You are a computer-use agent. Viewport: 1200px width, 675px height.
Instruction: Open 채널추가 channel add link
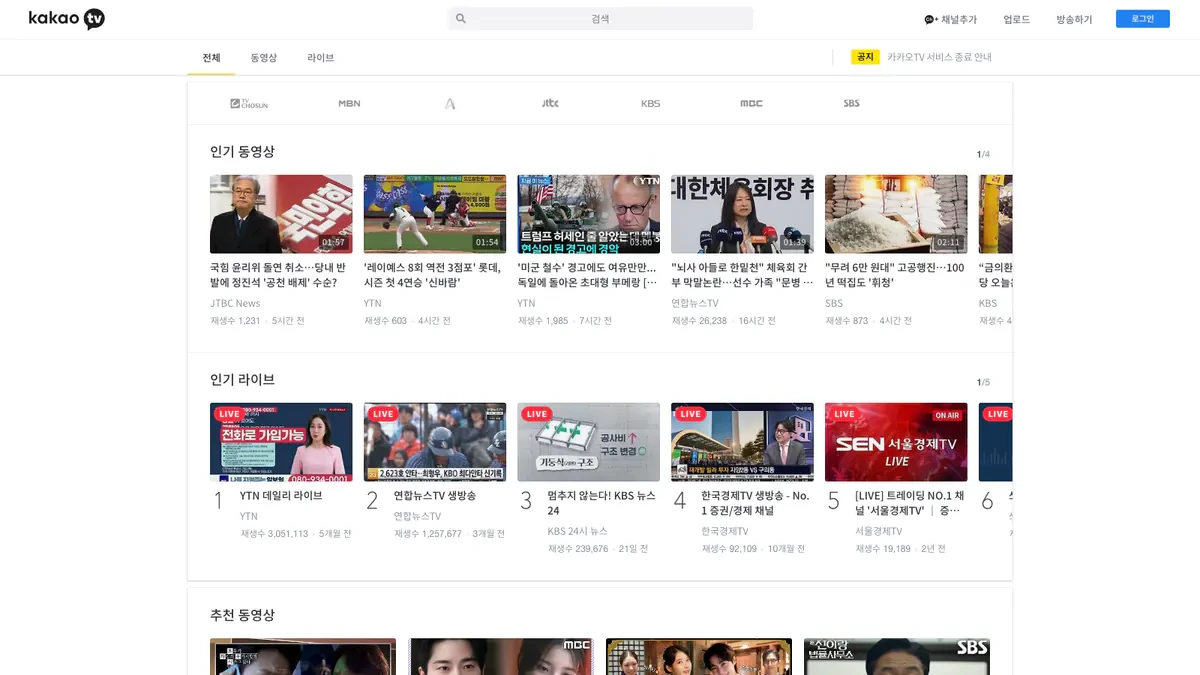pyautogui.click(x=950, y=19)
